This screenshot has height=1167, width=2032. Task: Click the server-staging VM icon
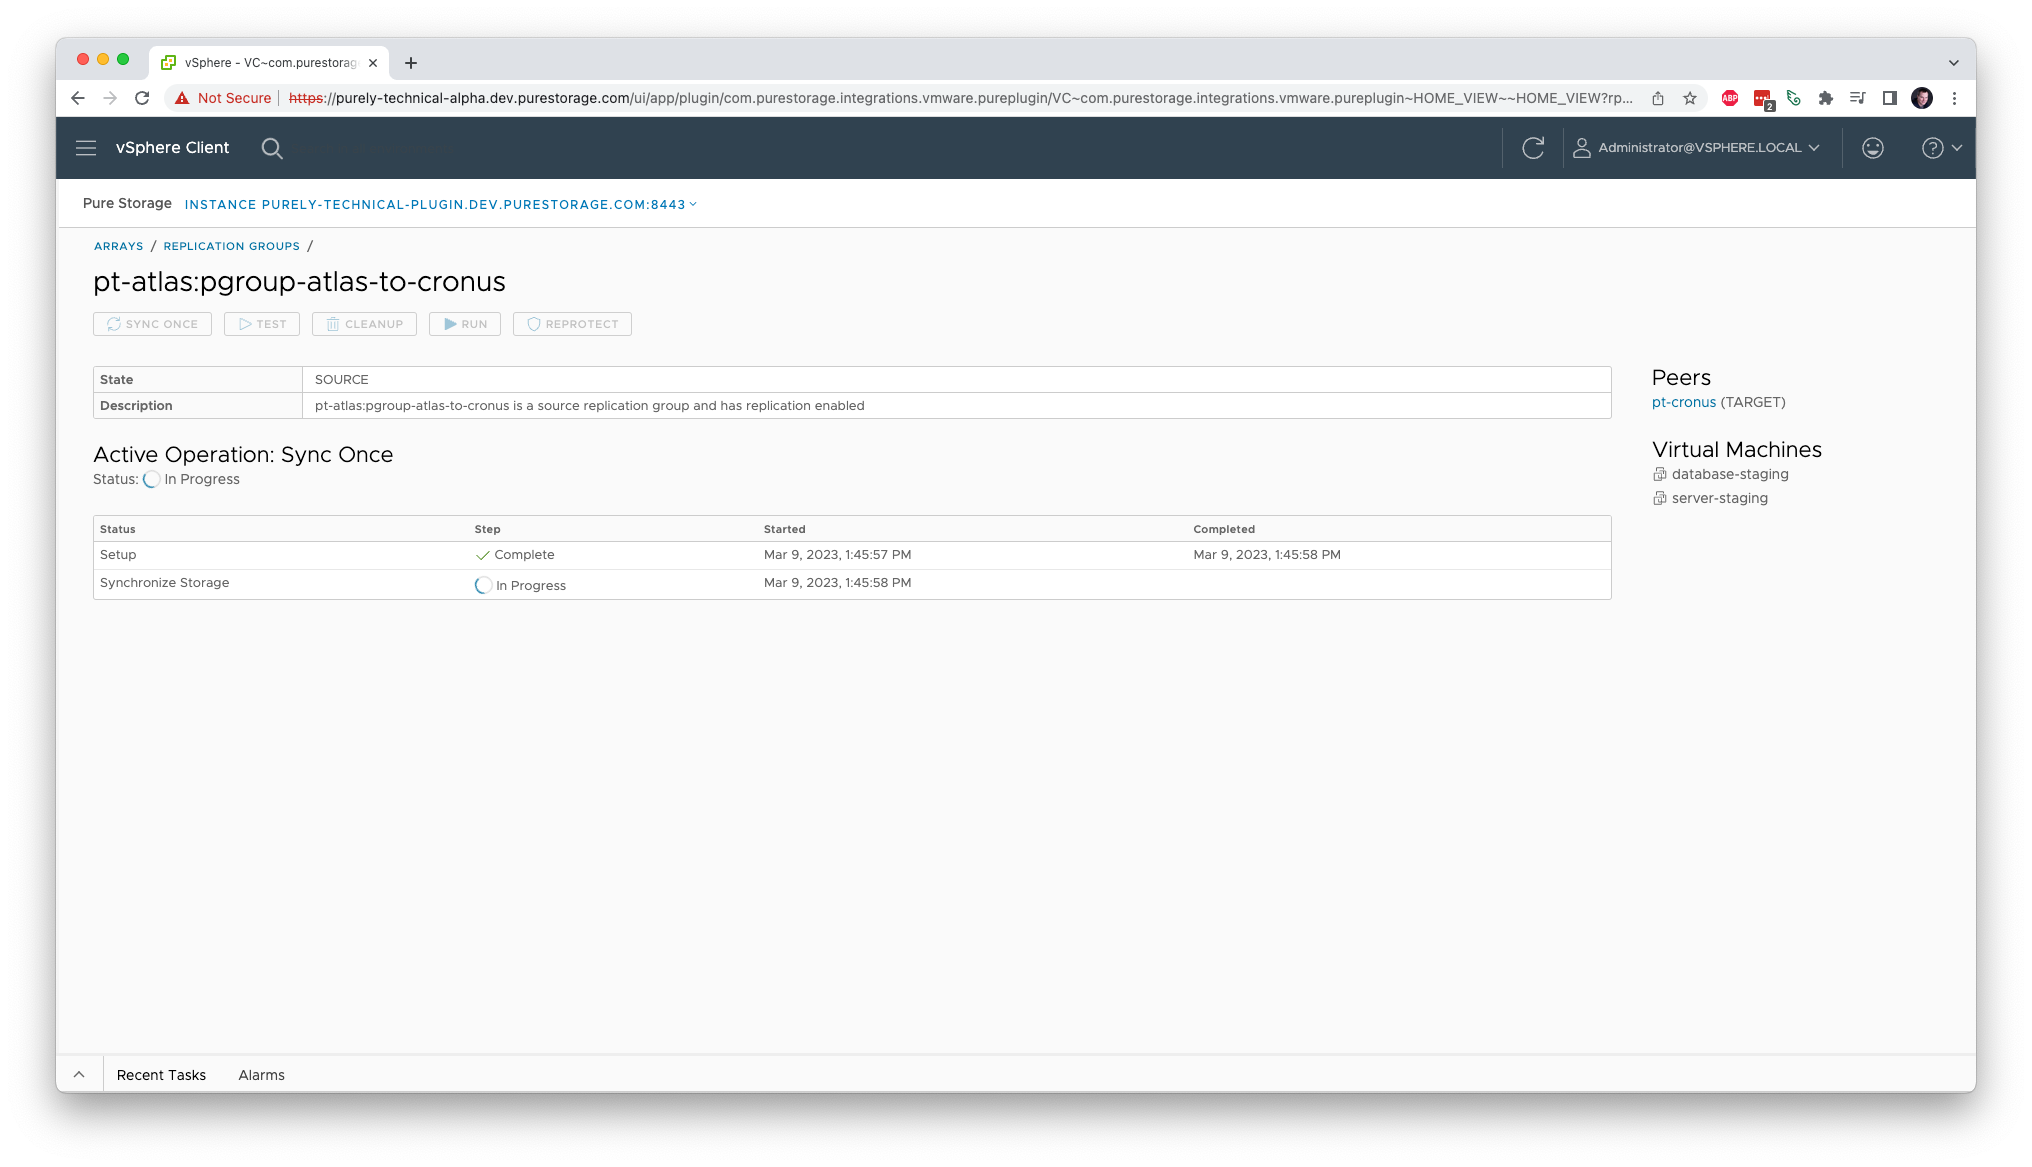coord(1660,498)
